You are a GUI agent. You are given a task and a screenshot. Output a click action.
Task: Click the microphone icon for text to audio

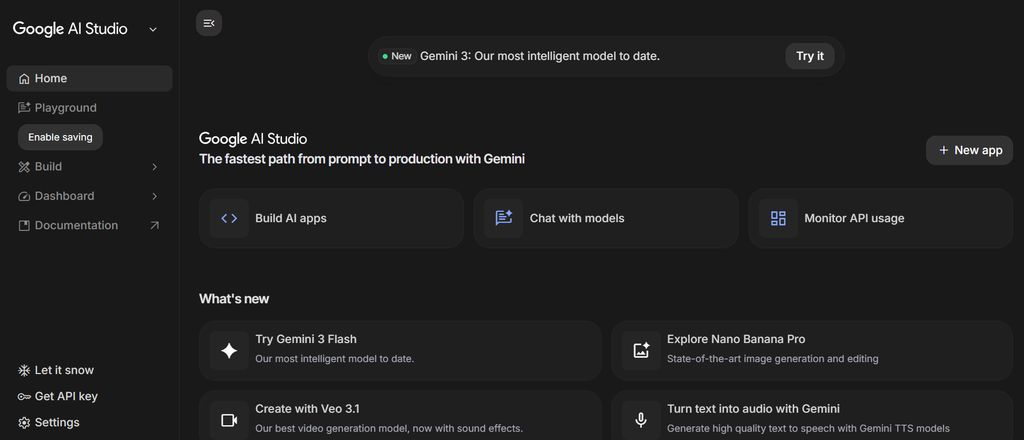click(641, 420)
